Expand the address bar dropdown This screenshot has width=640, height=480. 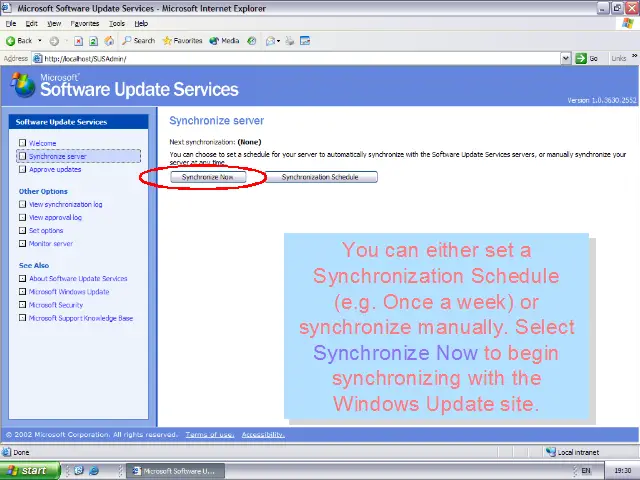click(x=566, y=59)
